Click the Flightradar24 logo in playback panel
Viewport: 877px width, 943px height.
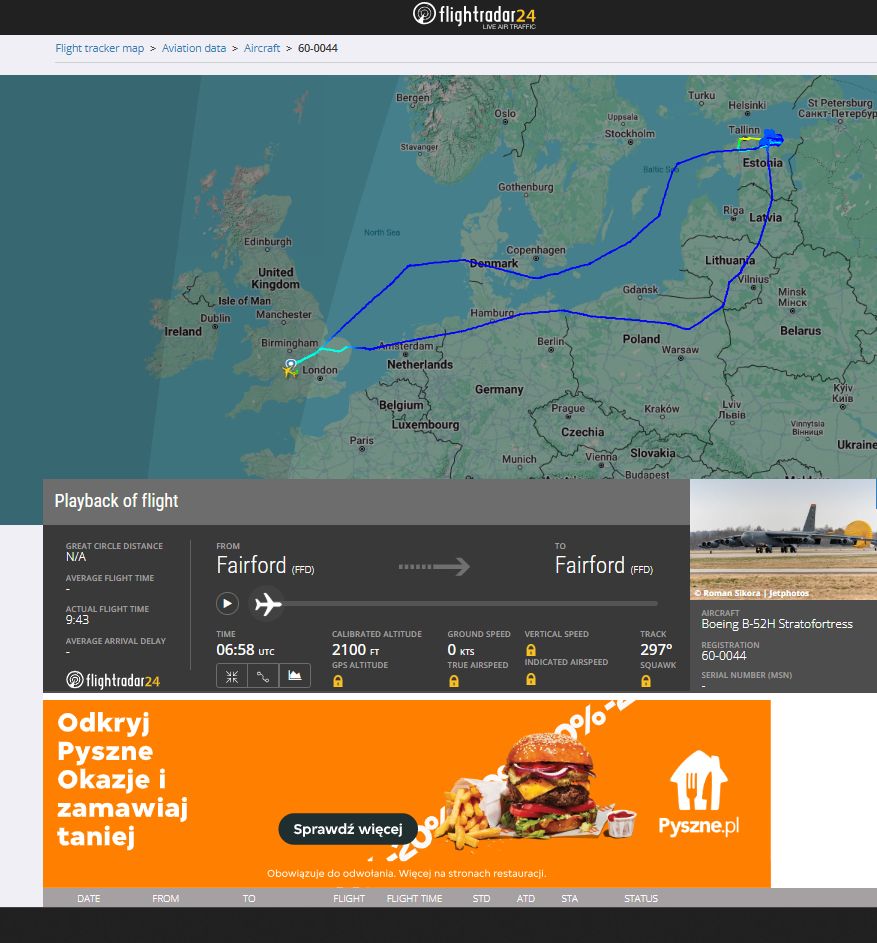pyautogui.click(x=113, y=680)
